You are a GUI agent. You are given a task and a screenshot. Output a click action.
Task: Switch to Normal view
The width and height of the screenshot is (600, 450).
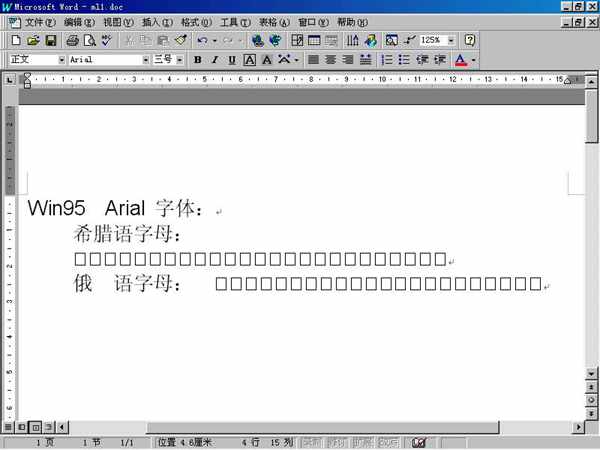[x=8, y=427]
